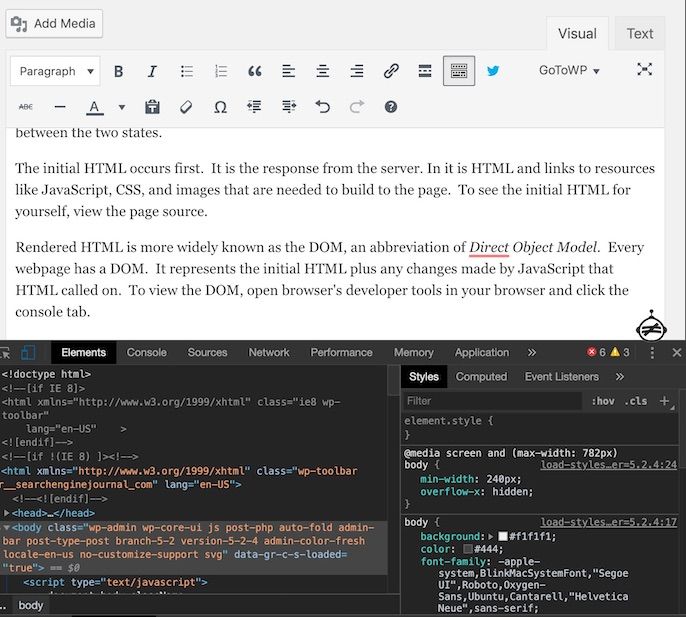Close the DevTools panel
The image size is (686, 617).
676,353
